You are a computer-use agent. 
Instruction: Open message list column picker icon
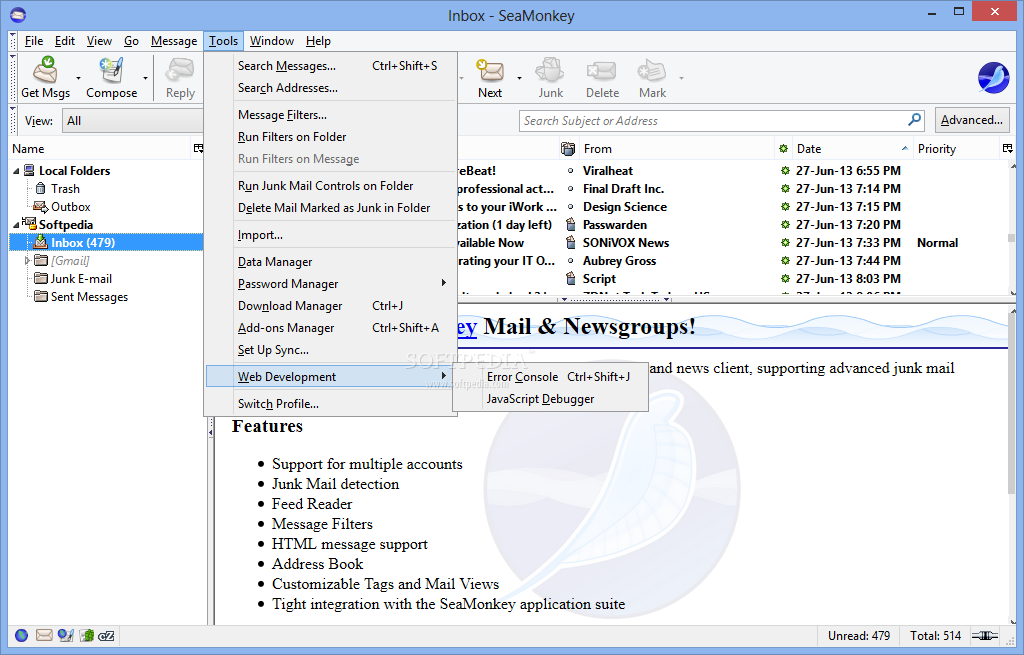[1008, 149]
